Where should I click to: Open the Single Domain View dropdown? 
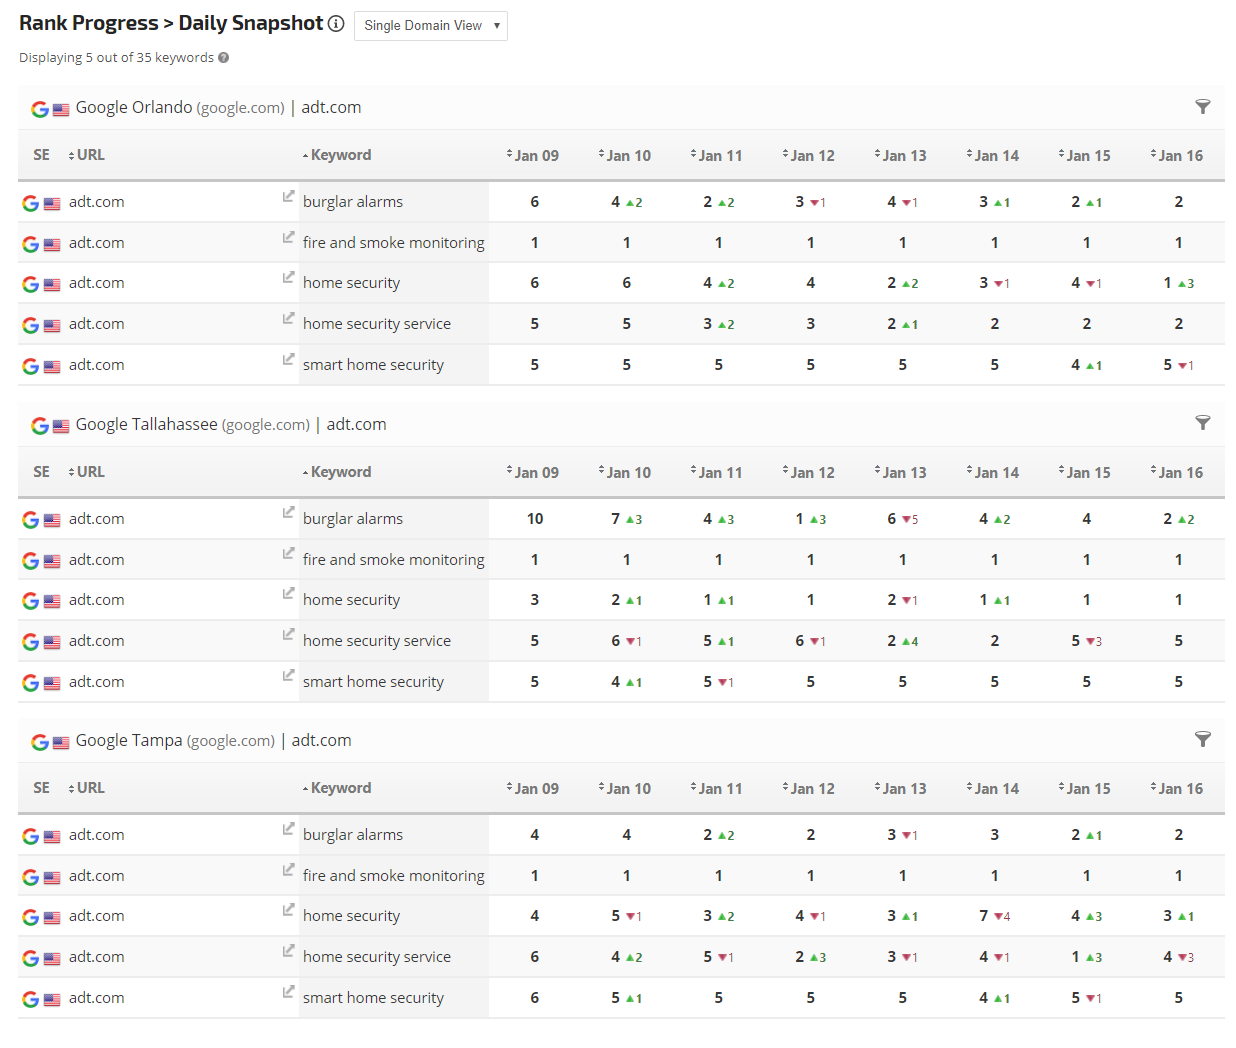point(431,26)
